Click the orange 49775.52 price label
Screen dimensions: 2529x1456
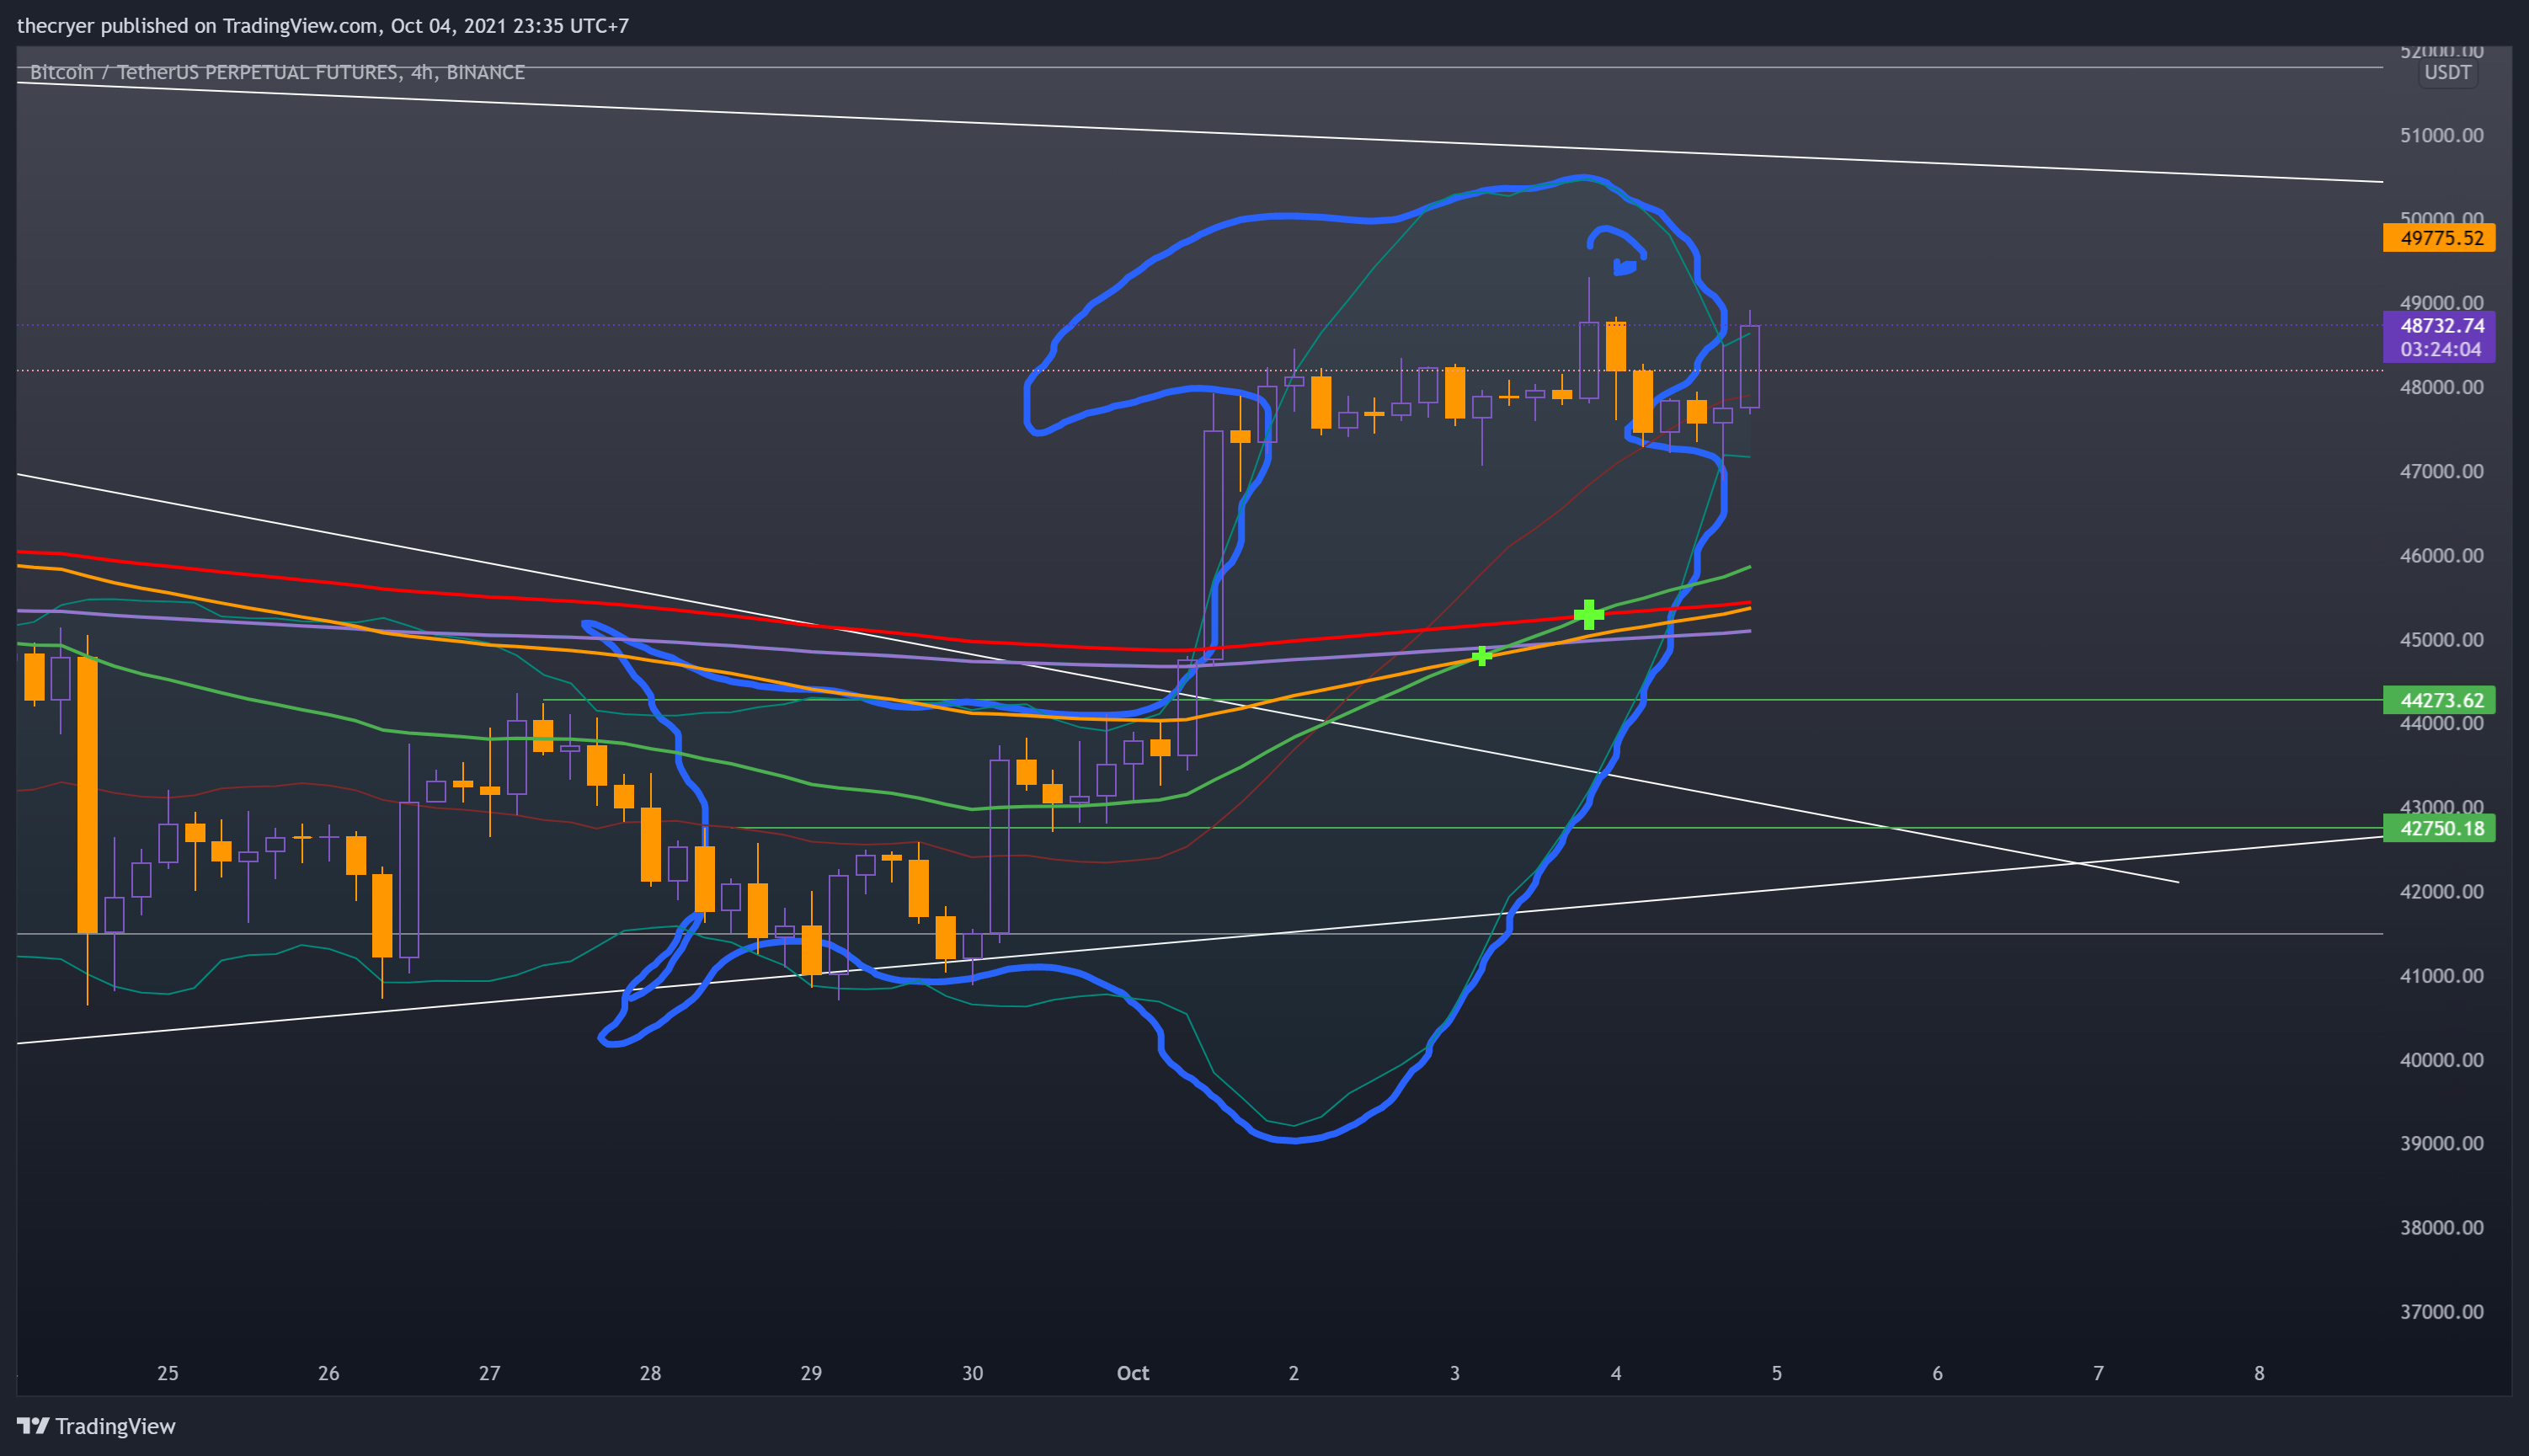[x=2439, y=238]
